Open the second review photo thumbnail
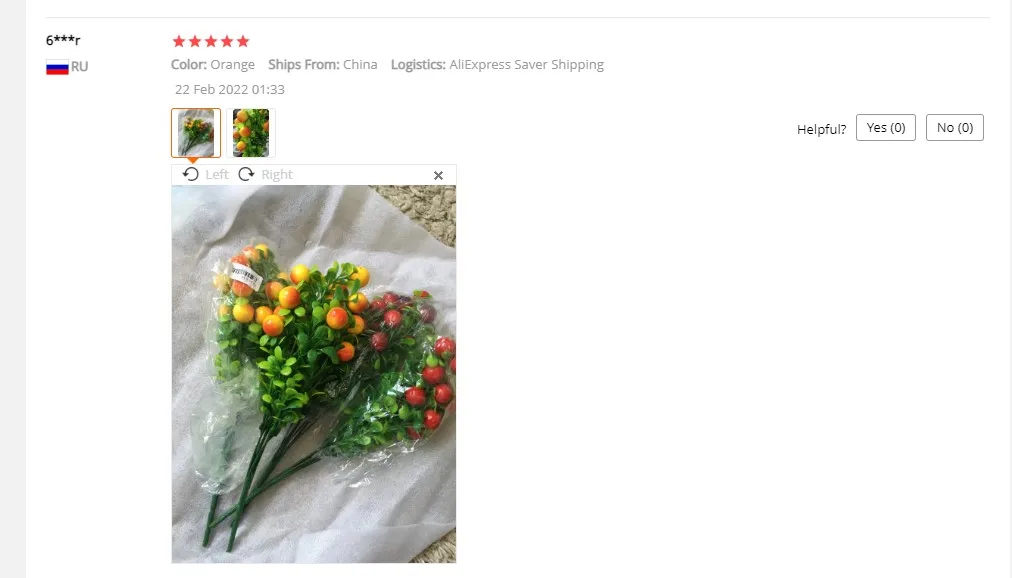The width and height of the screenshot is (1012, 578). pos(251,133)
